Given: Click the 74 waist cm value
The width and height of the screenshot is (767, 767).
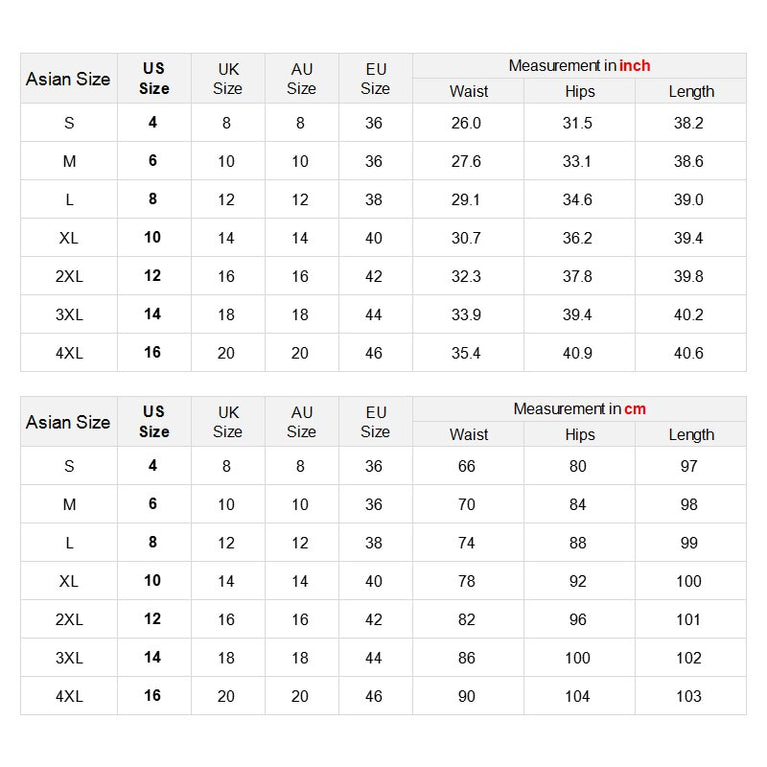Looking at the screenshot, I should coord(467,543).
